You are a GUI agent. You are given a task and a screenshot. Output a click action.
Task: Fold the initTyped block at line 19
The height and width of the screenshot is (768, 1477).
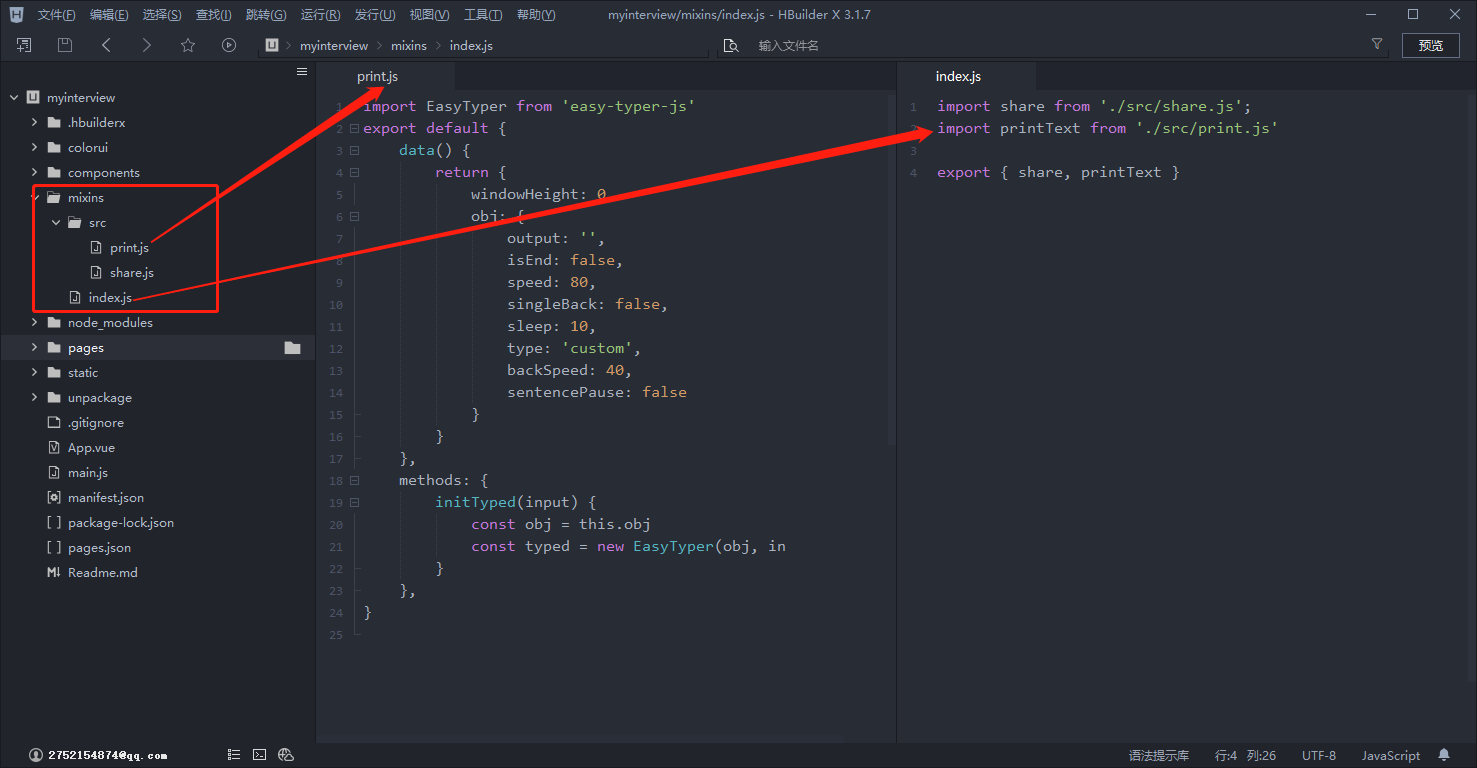click(x=354, y=503)
